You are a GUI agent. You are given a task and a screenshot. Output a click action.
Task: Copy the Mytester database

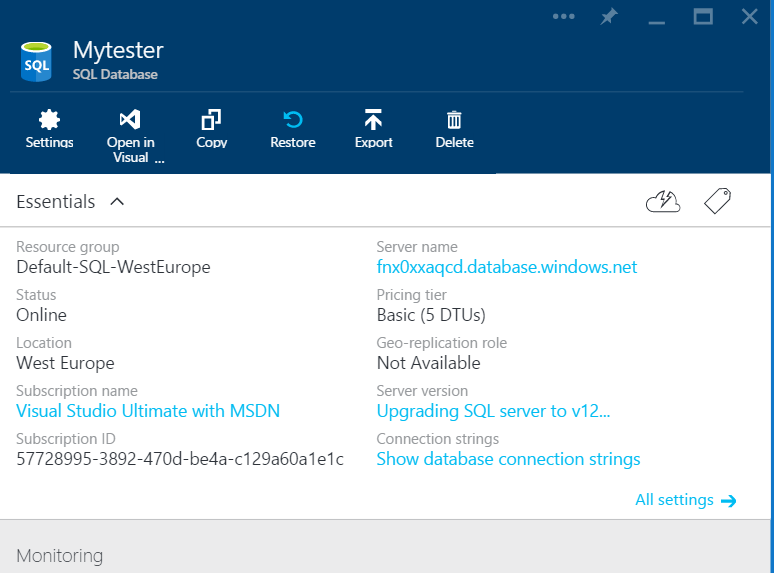tap(211, 130)
